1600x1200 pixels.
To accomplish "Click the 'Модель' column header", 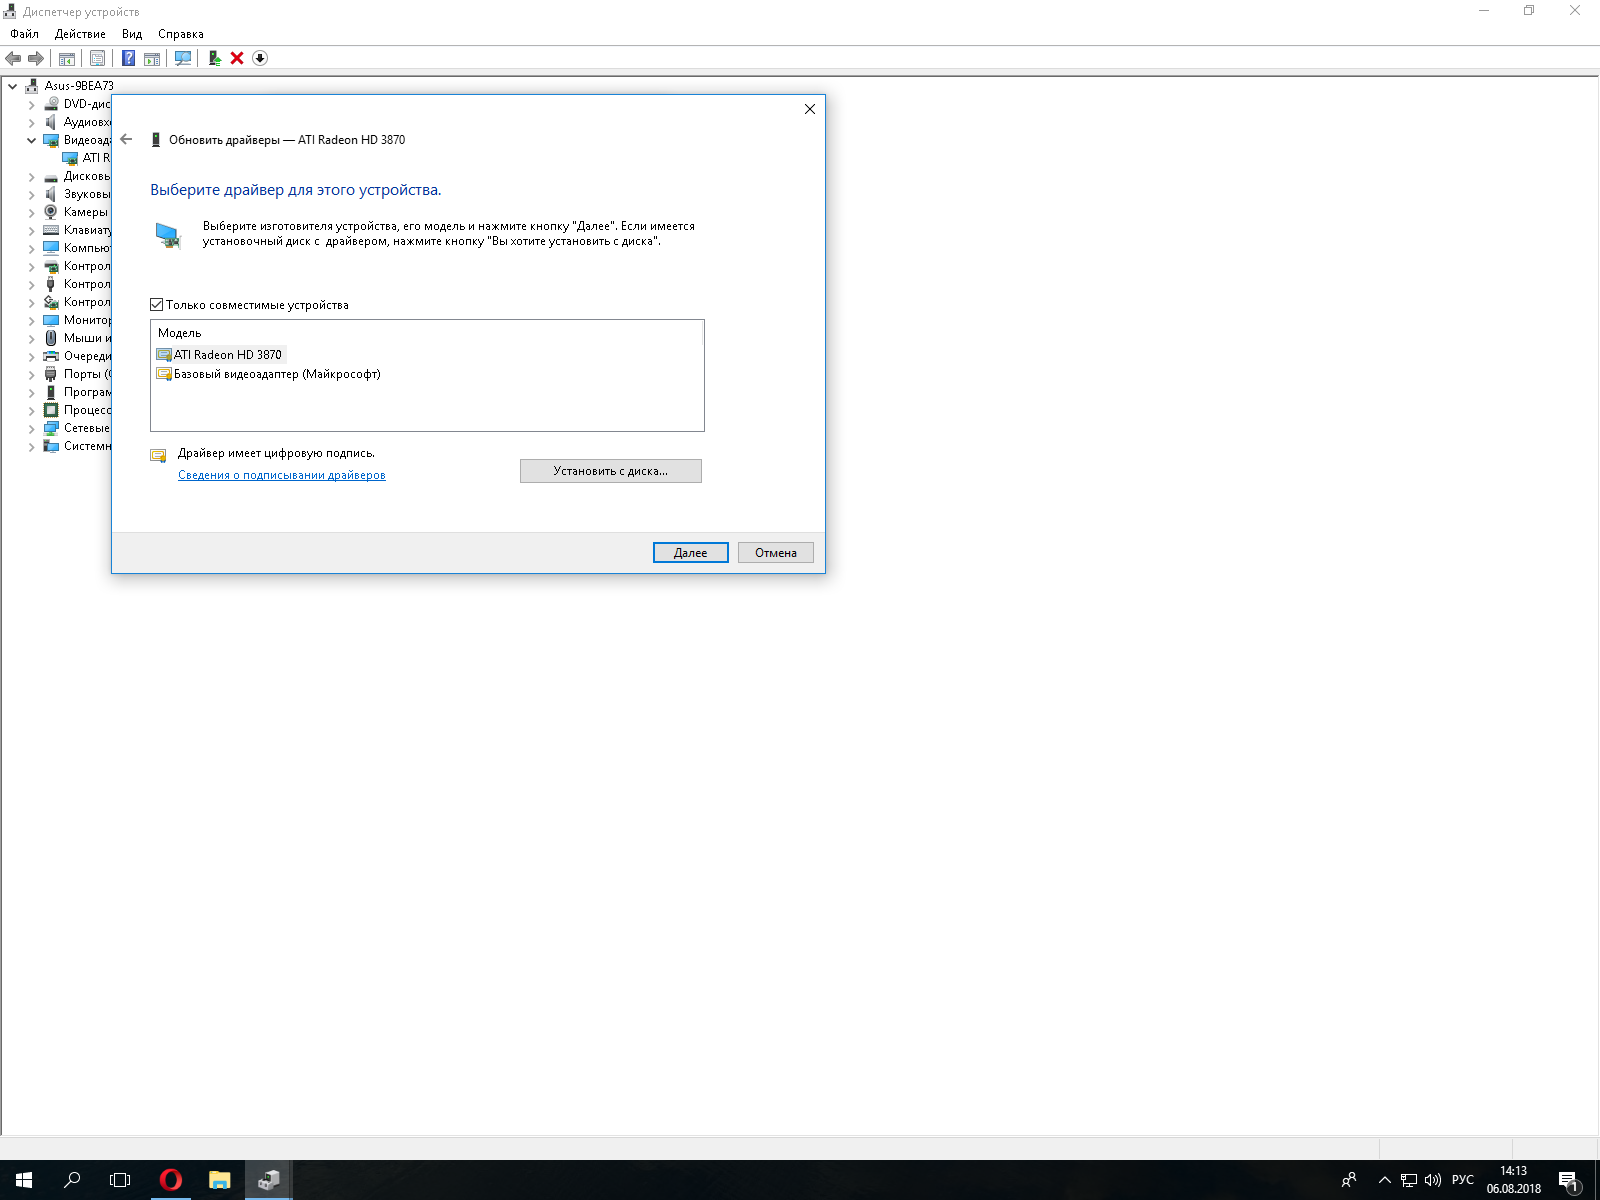I will 180,333.
